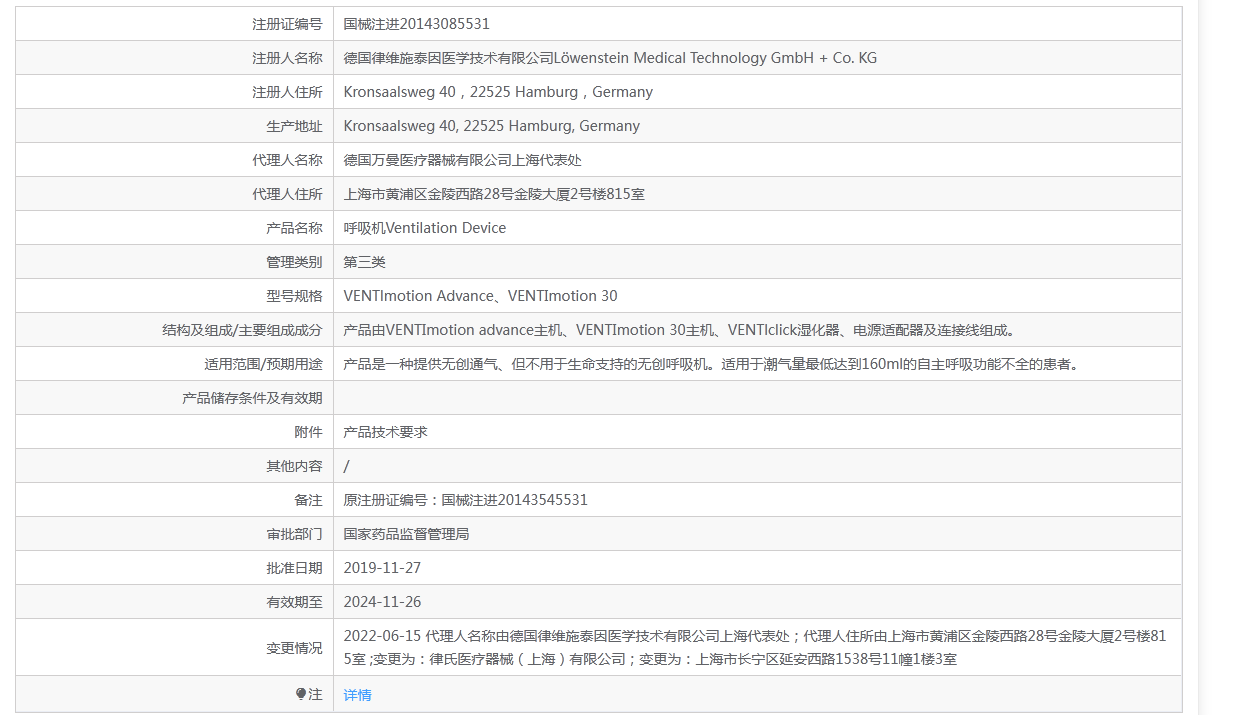This screenshot has height=715, width=1247.
Task: Select intended use text about 无创呼吸机
Action: [x=711, y=364]
